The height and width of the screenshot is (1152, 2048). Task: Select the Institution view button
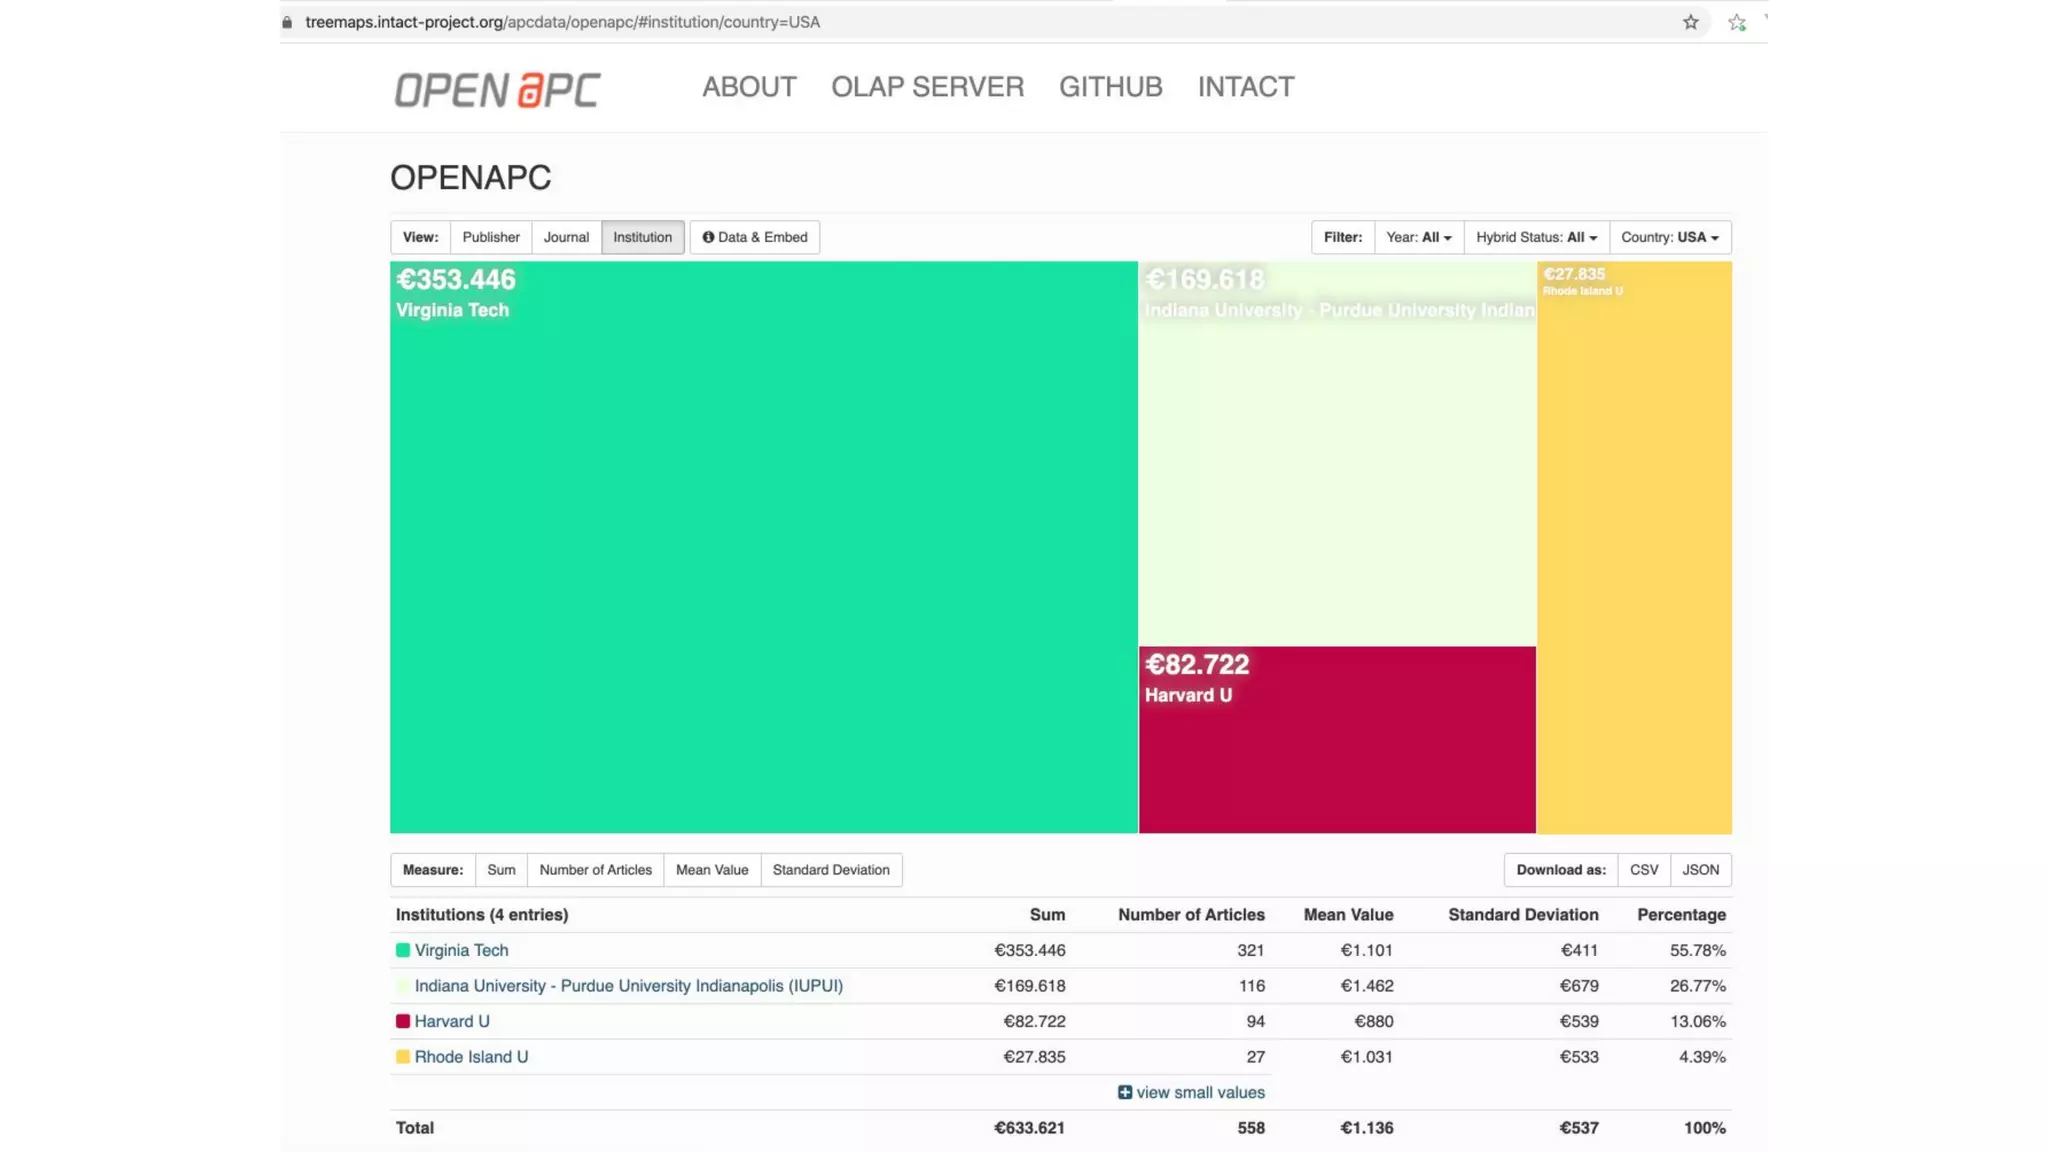(642, 237)
